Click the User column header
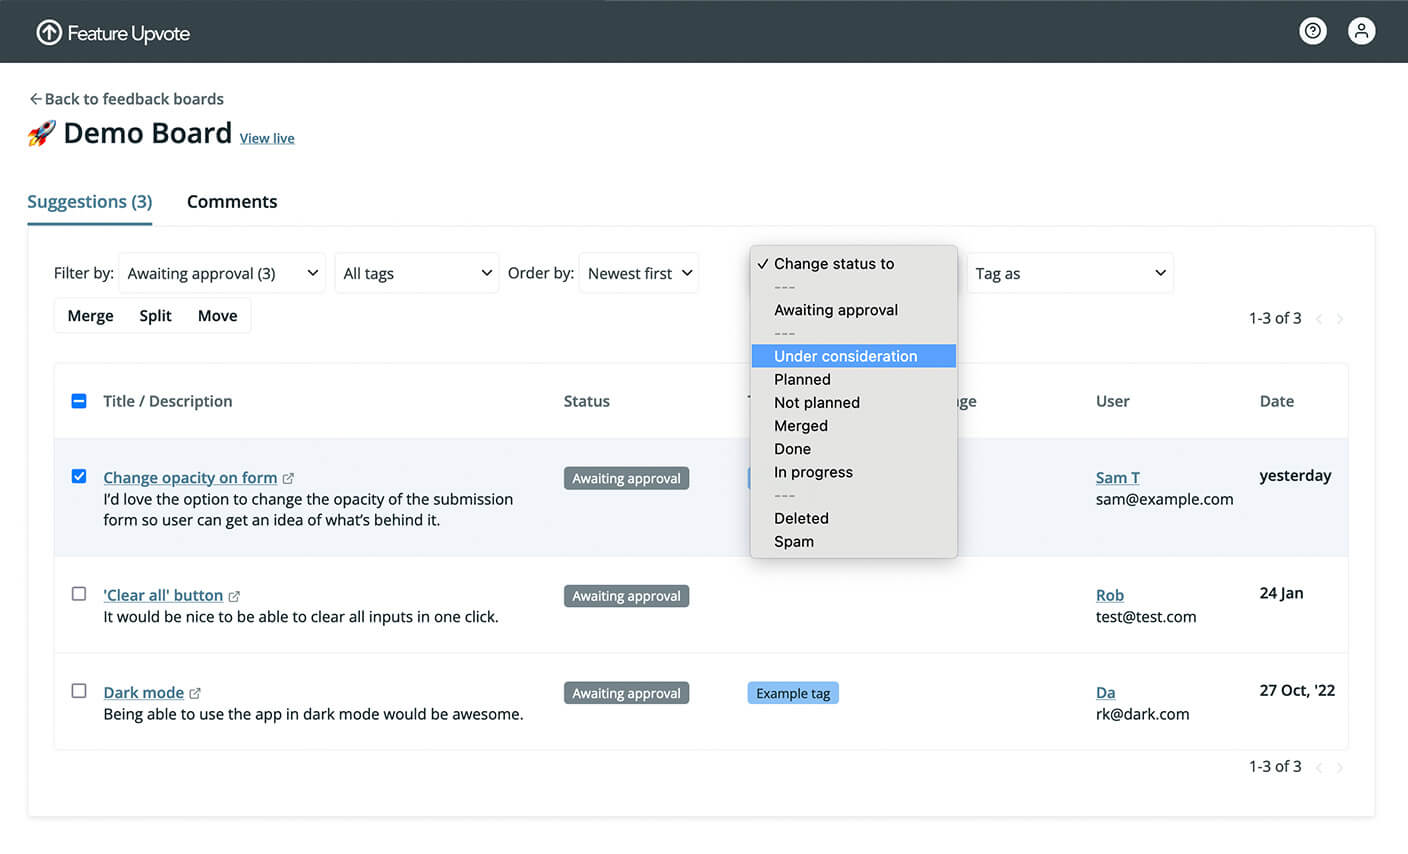The height and width of the screenshot is (854, 1408). coord(1112,401)
